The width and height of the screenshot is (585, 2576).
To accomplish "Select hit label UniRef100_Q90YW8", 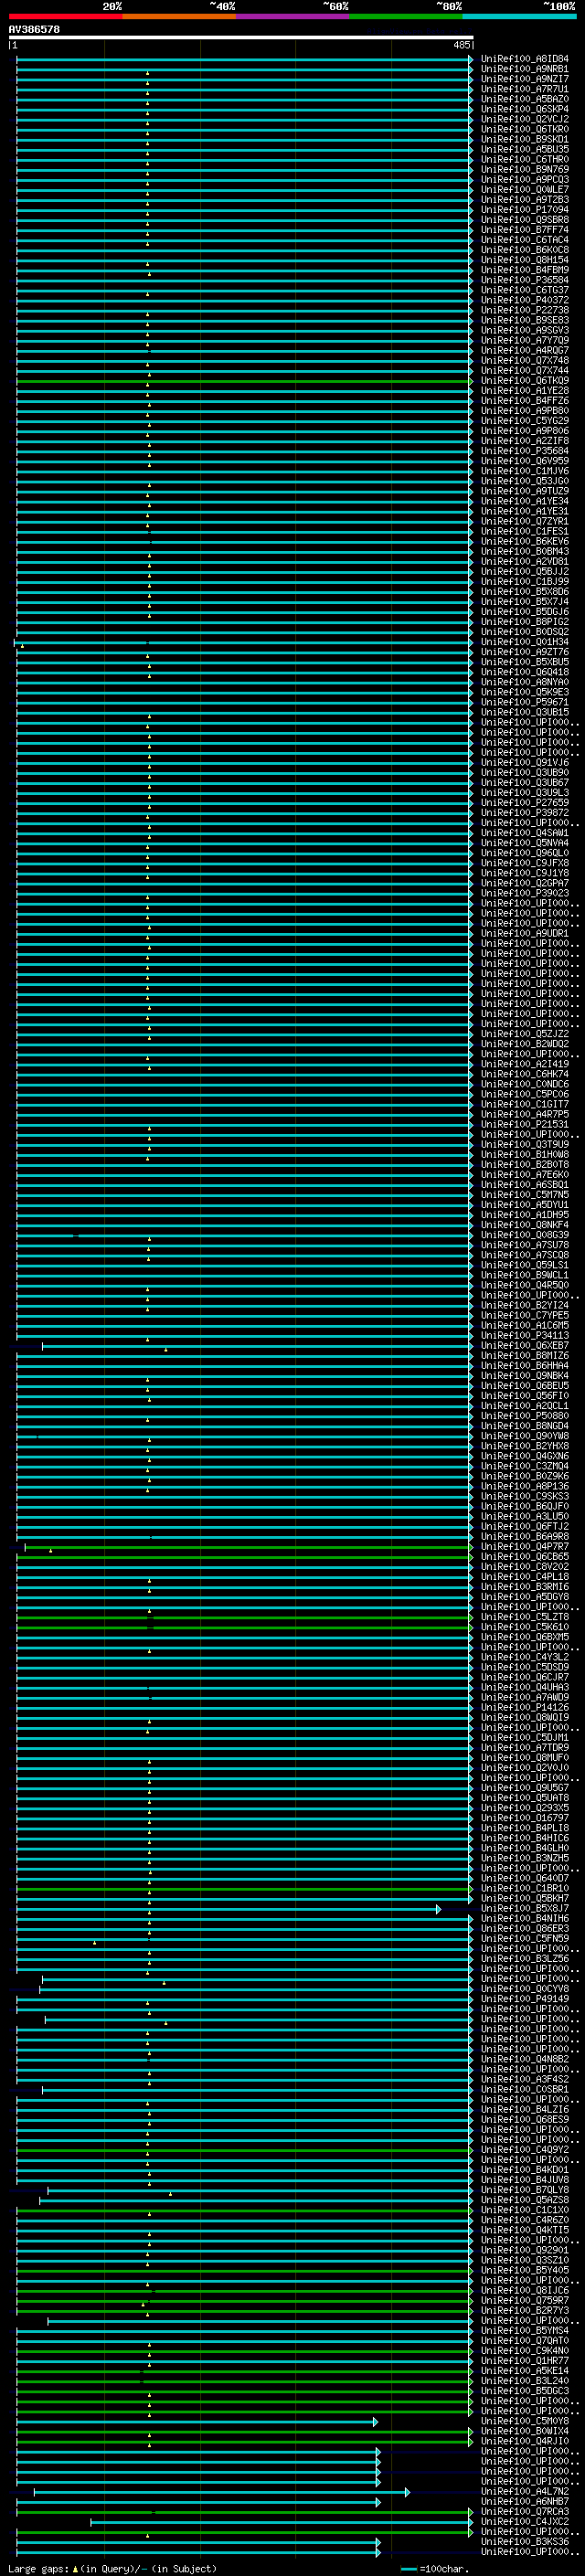I will point(525,1436).
